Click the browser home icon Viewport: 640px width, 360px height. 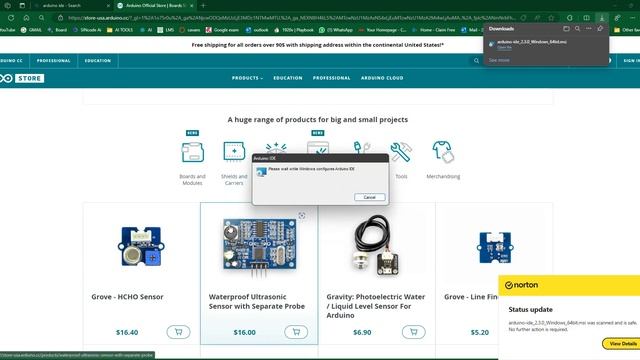(x=26, y=18)
